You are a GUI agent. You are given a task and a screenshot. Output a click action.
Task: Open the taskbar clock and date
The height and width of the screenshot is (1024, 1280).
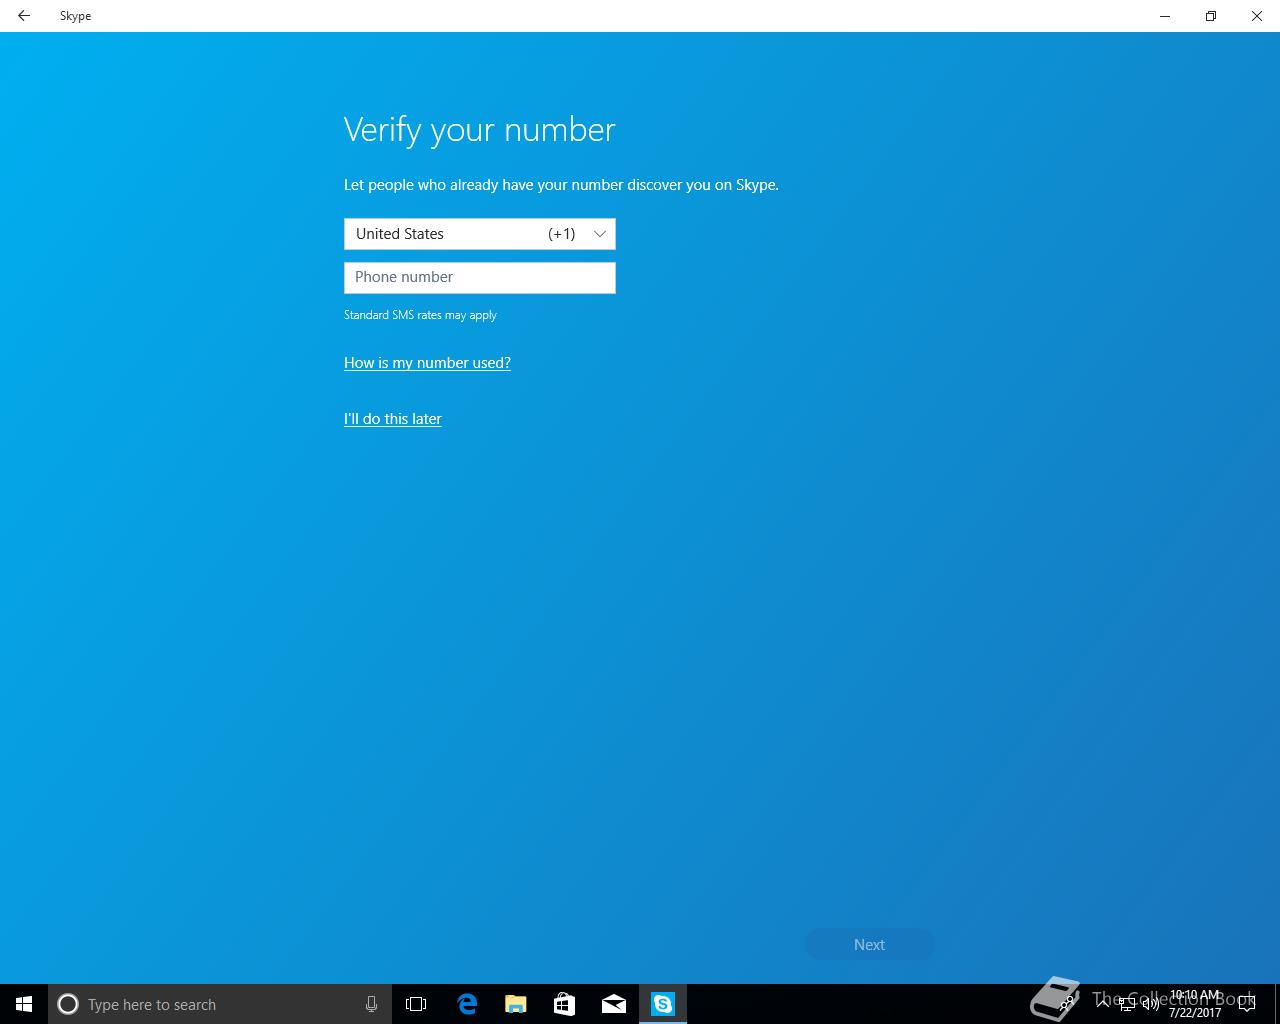tap(1195, 1004)
